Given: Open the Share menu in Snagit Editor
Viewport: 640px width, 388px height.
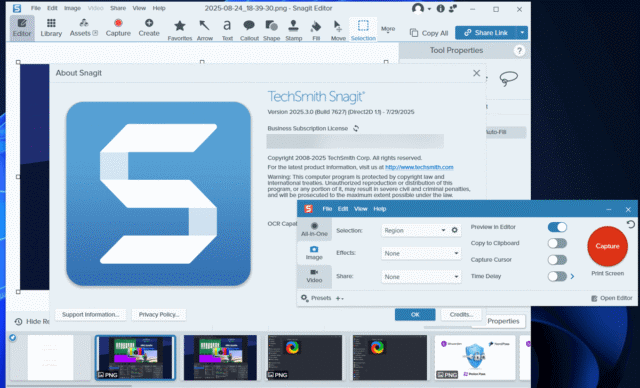Looking at the screenshot, I should pos(118,8).
